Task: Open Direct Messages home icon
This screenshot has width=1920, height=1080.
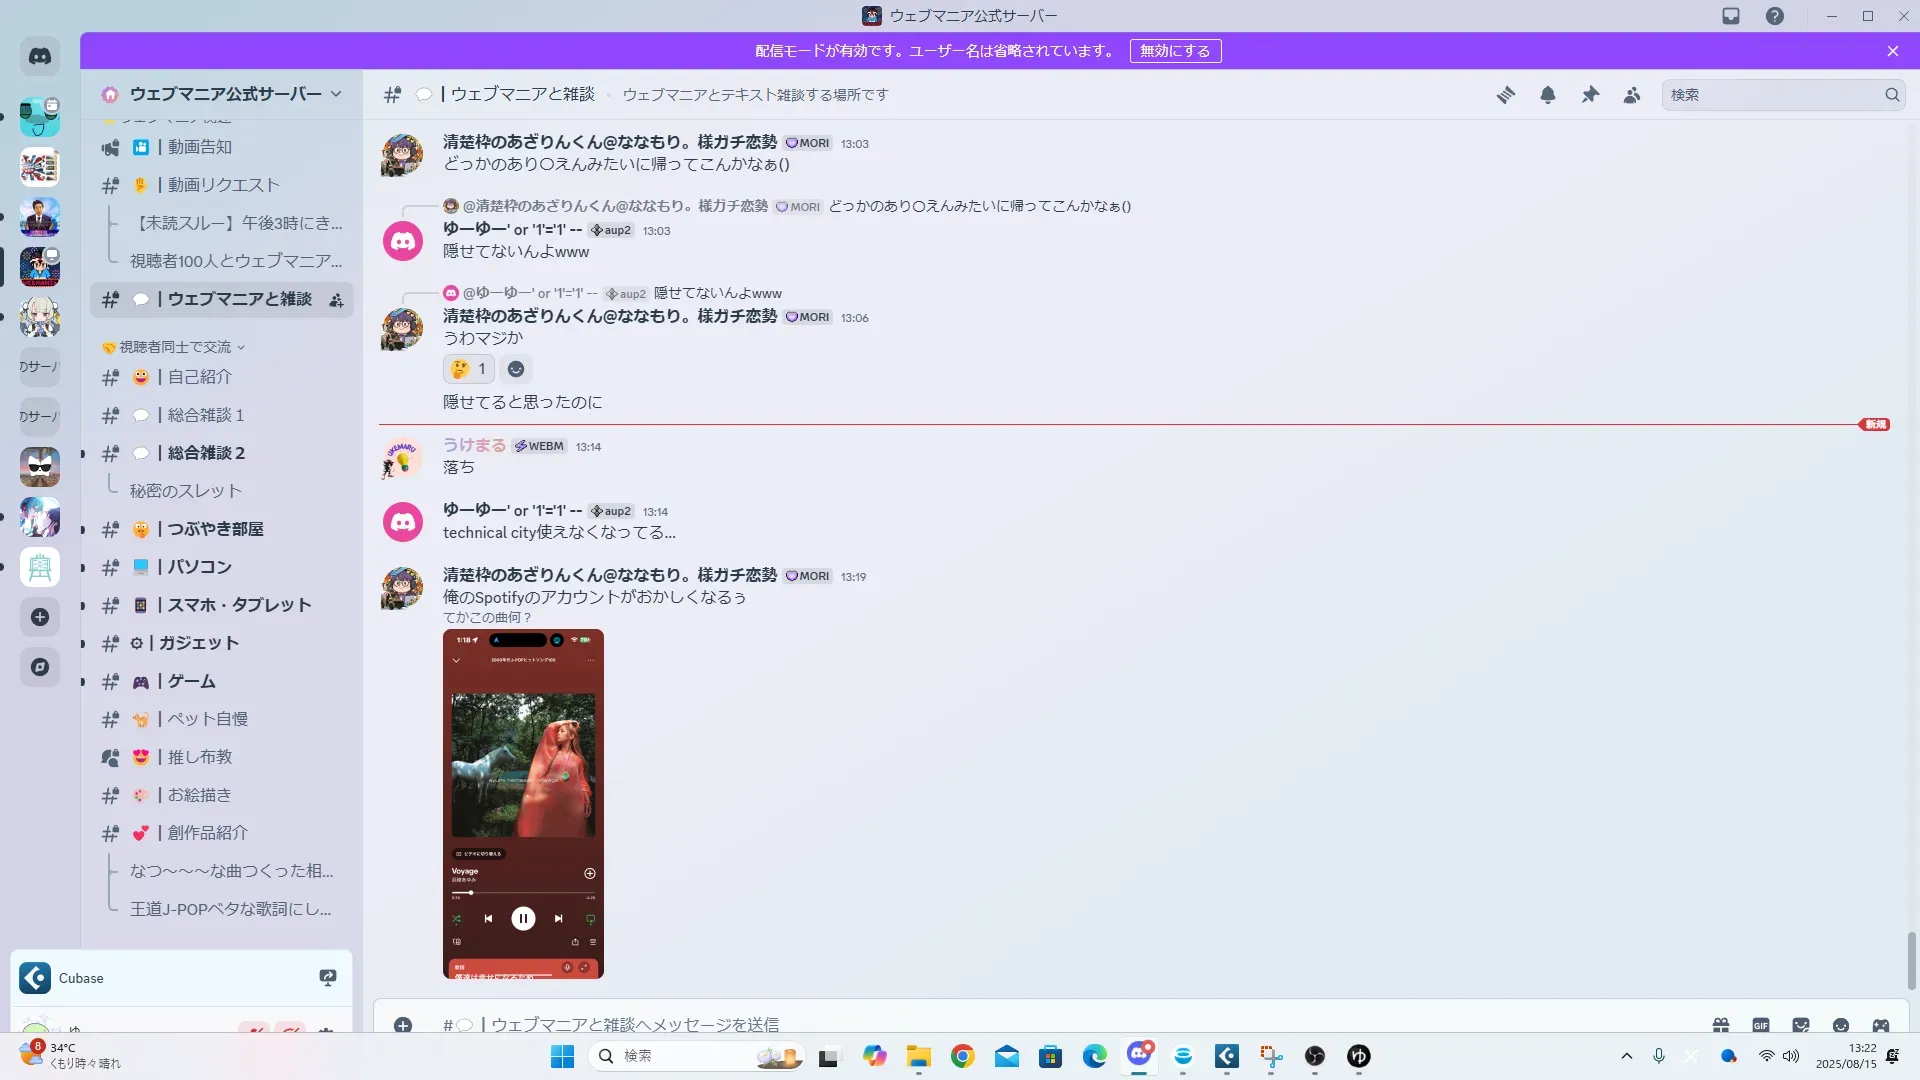Action: tap(40, 57)
